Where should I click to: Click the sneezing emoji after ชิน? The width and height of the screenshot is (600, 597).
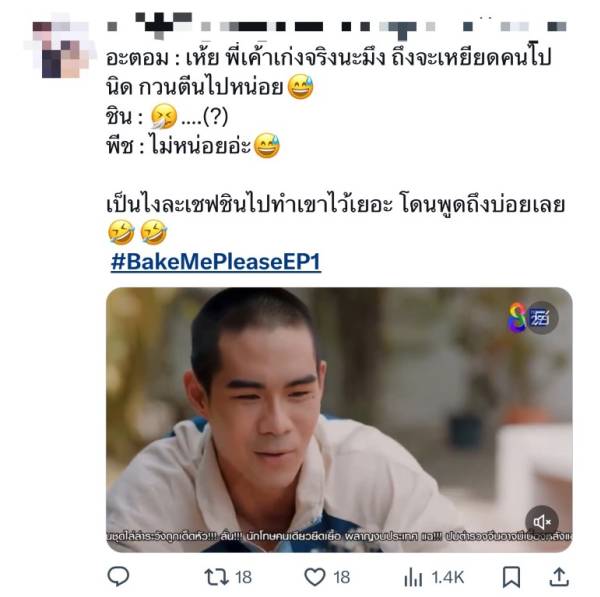[x=164, y=116]
